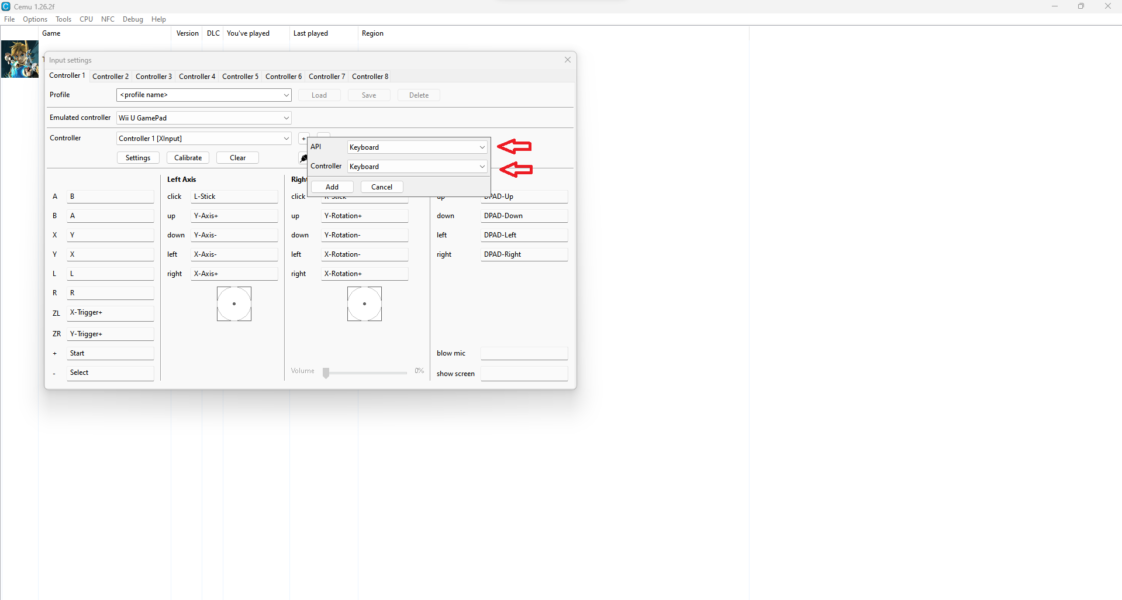Select the DPAD-Down mapping field
The image size is (1122, 600).
tap(525, 216)
